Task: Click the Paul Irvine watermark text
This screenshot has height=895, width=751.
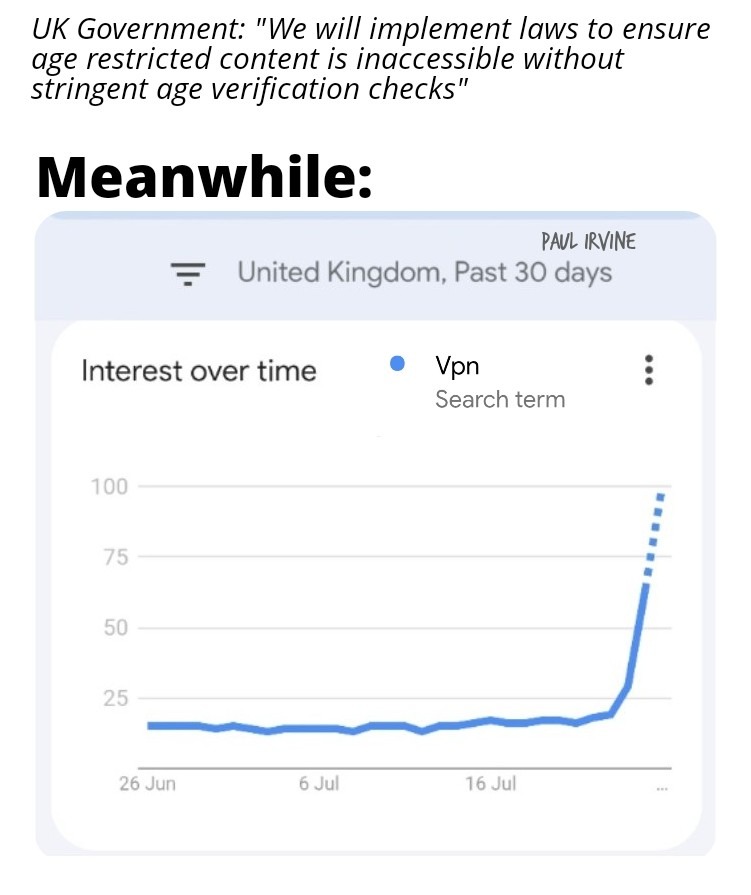Action: coord(588,241)
